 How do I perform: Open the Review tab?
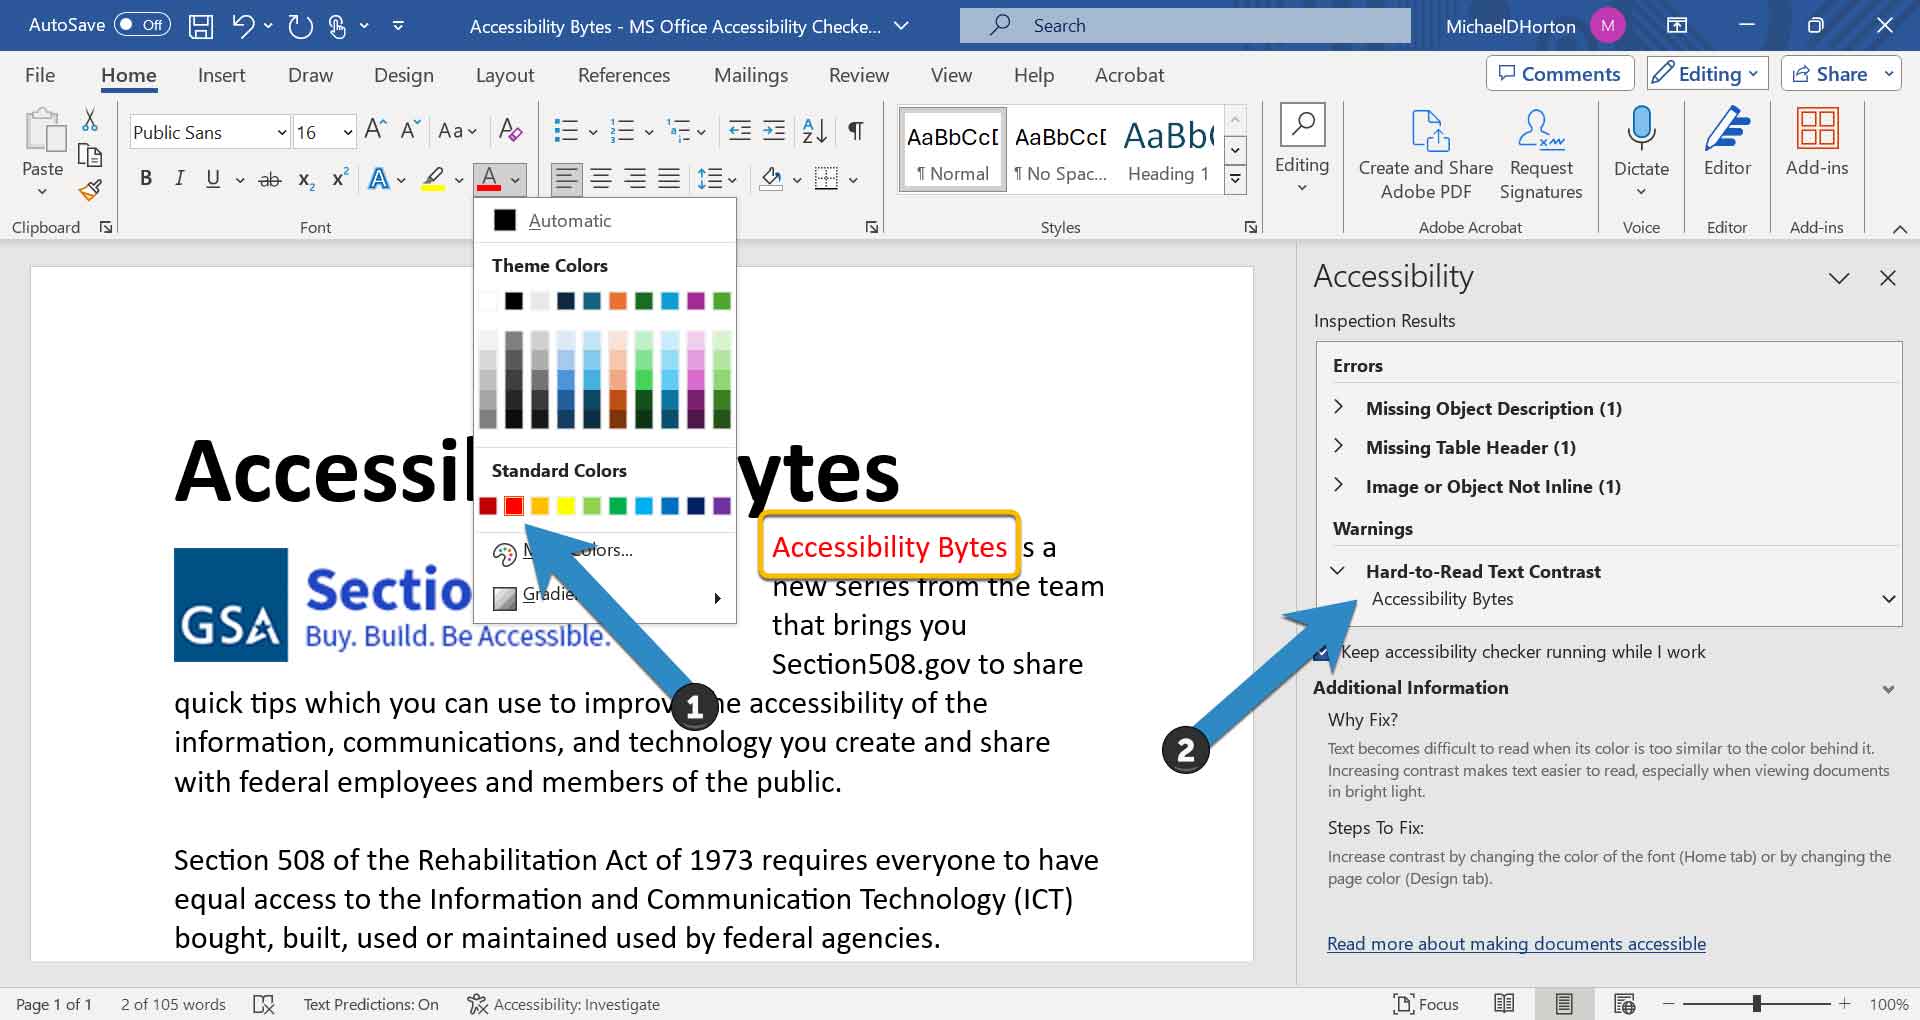click(x=858, y=75)
